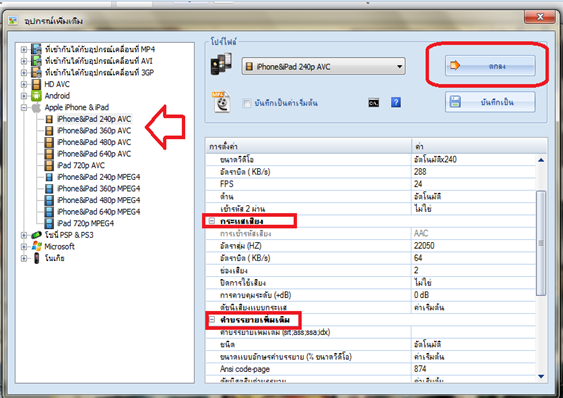
Task: Select iPhone&iPad 480p MPEG4 profile
Action: point(99,200)
